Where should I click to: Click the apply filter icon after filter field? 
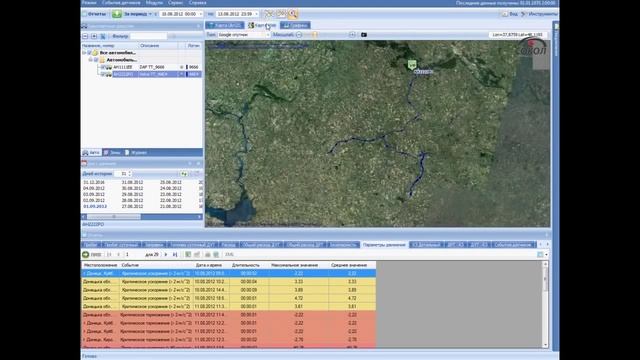172,36
